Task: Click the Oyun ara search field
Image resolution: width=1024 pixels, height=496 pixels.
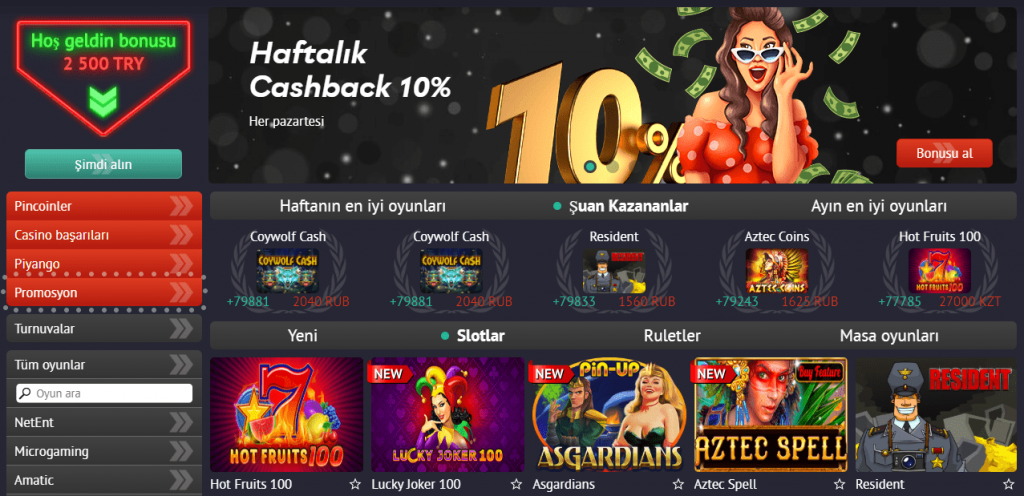Action: 104,394
